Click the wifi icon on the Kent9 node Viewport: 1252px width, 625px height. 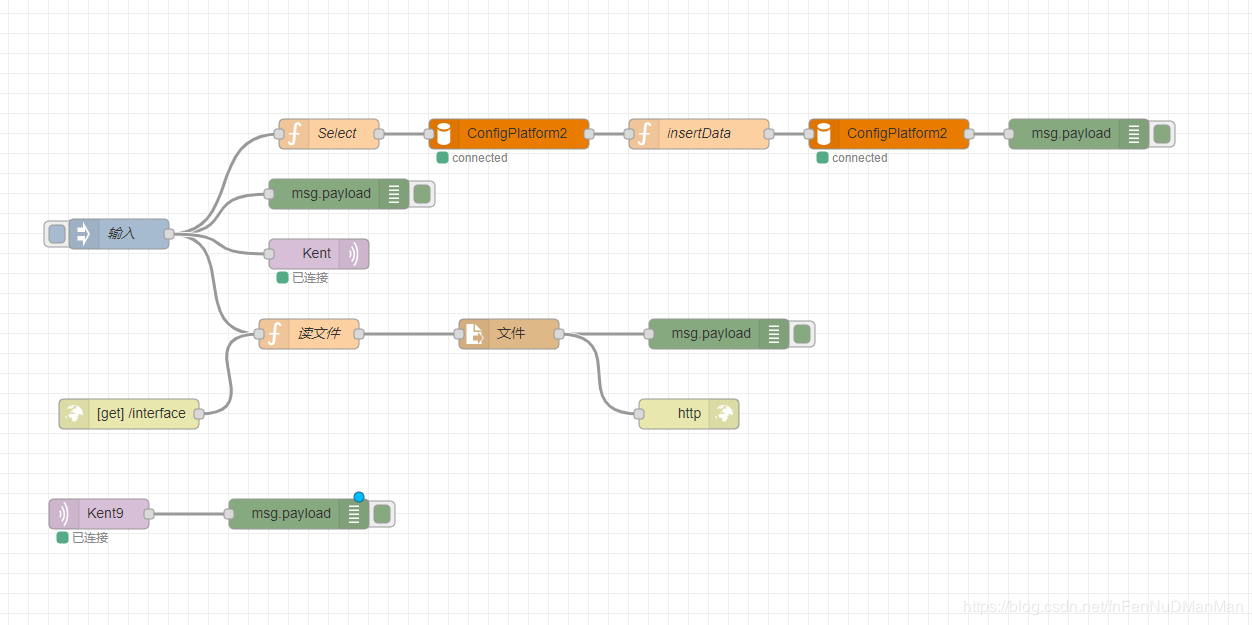[x=64, y=513]
